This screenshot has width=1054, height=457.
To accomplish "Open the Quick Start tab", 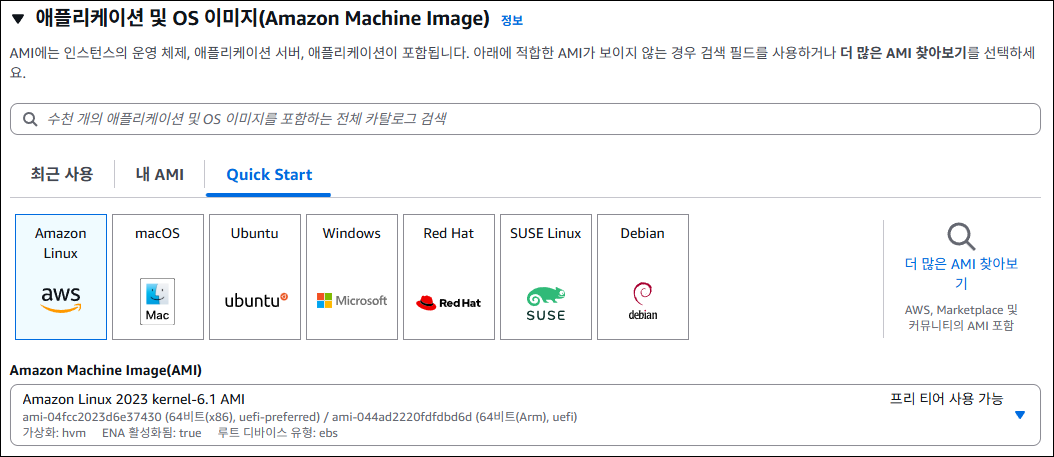I will 269,174.
